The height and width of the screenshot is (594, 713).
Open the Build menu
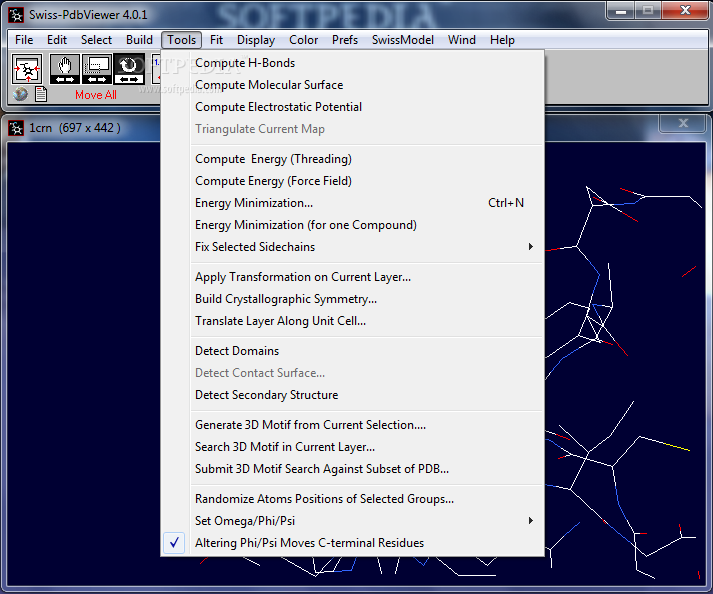tap(139, 40)
